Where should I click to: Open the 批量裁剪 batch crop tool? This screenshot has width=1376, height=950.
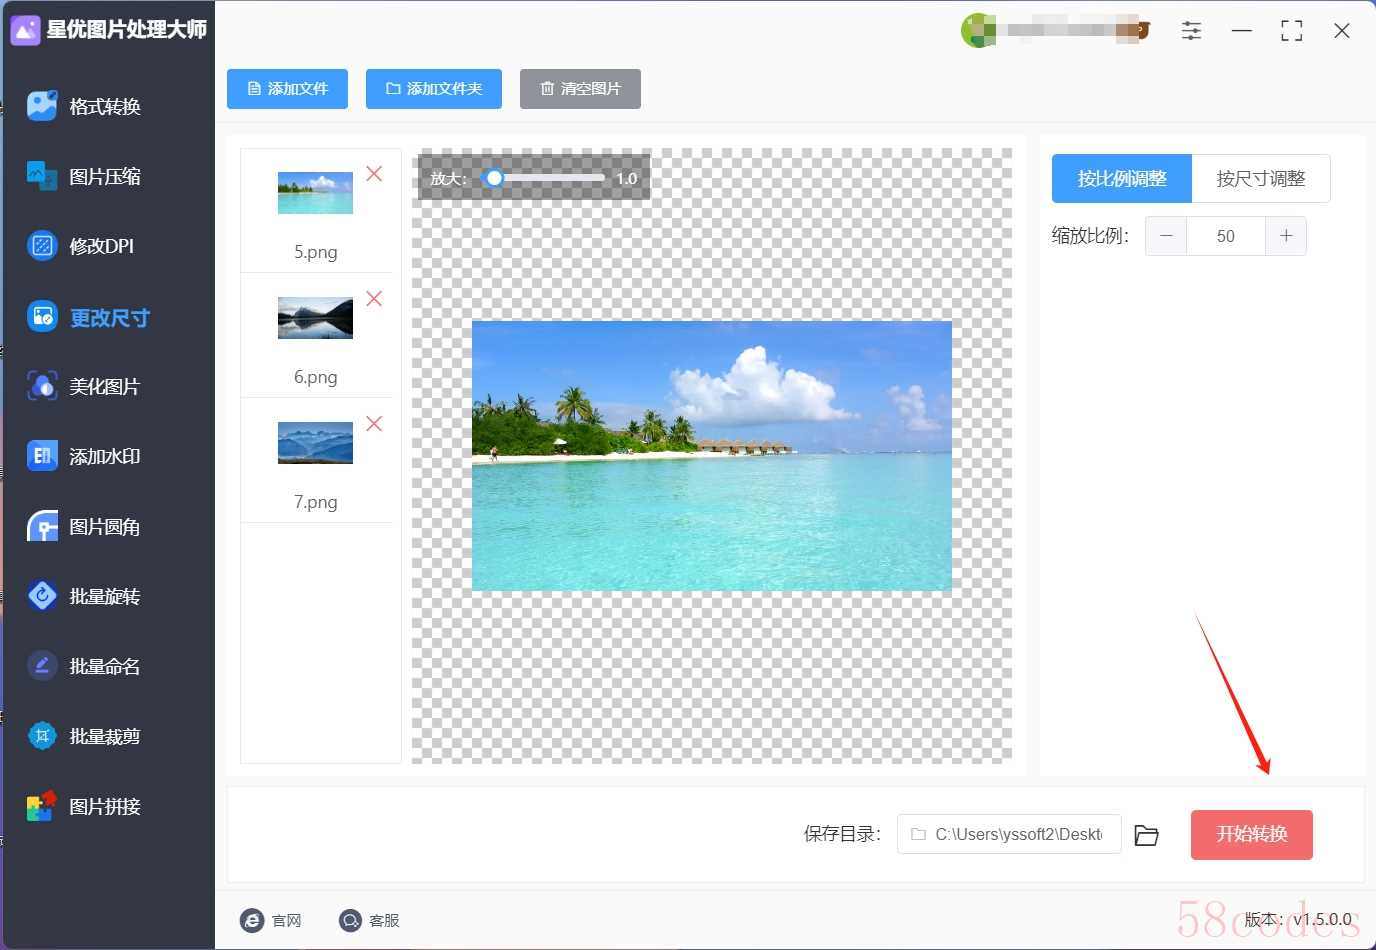[x=85, y=736]
